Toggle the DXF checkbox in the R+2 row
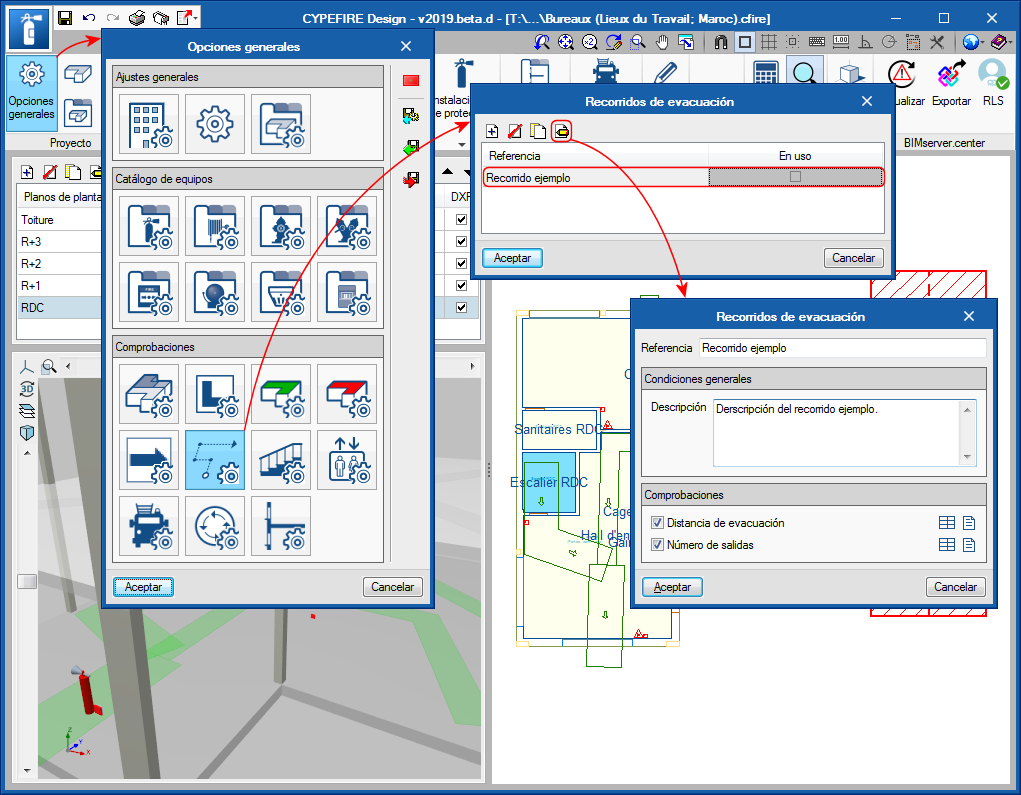The height and width of the screenshot is (795, 1021). [x=462, y=264]
